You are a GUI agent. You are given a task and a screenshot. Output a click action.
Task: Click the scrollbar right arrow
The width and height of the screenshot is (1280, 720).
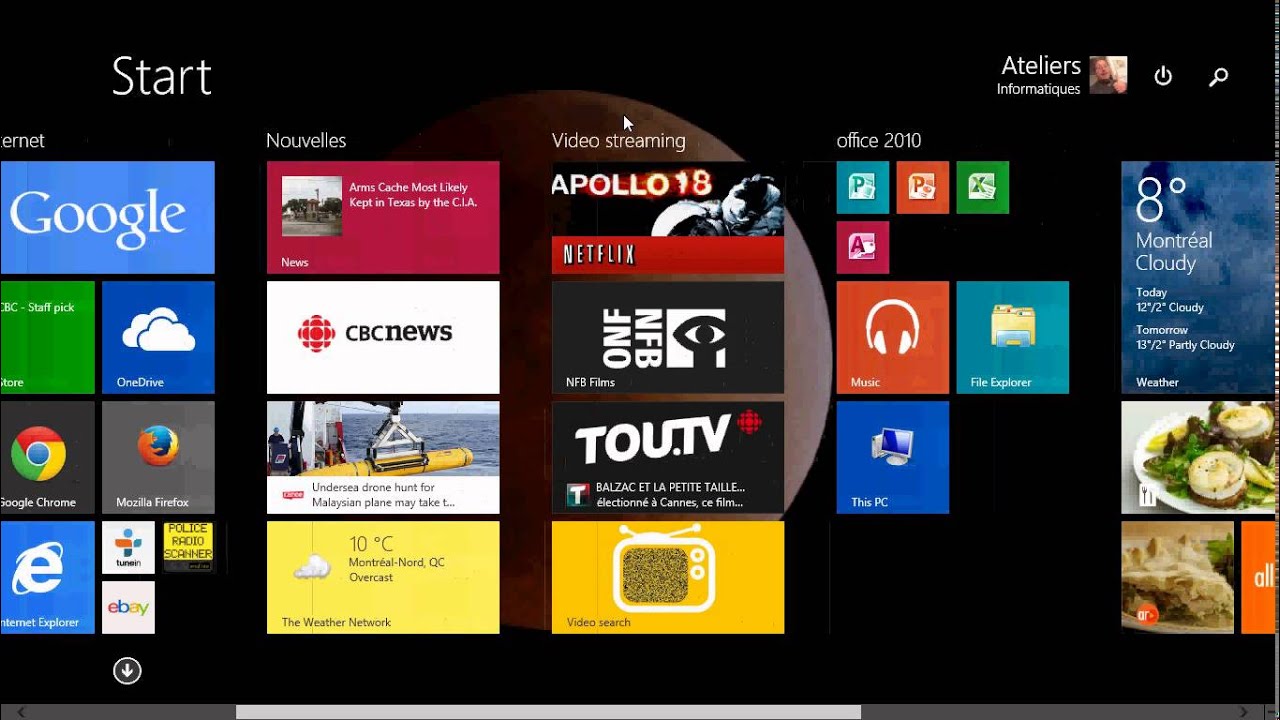1245,712
